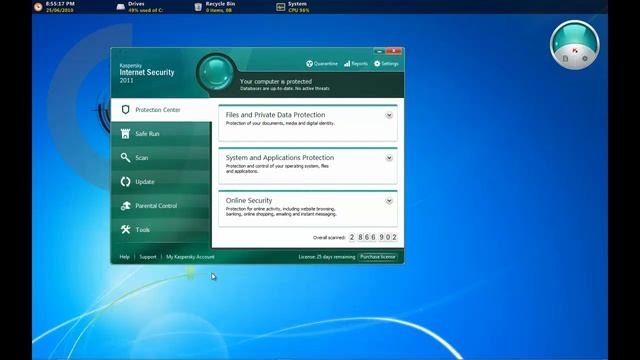The height and width of the screenshot is (360, 640).
Task: Open the Update section
Action: (x=161, y=182)
